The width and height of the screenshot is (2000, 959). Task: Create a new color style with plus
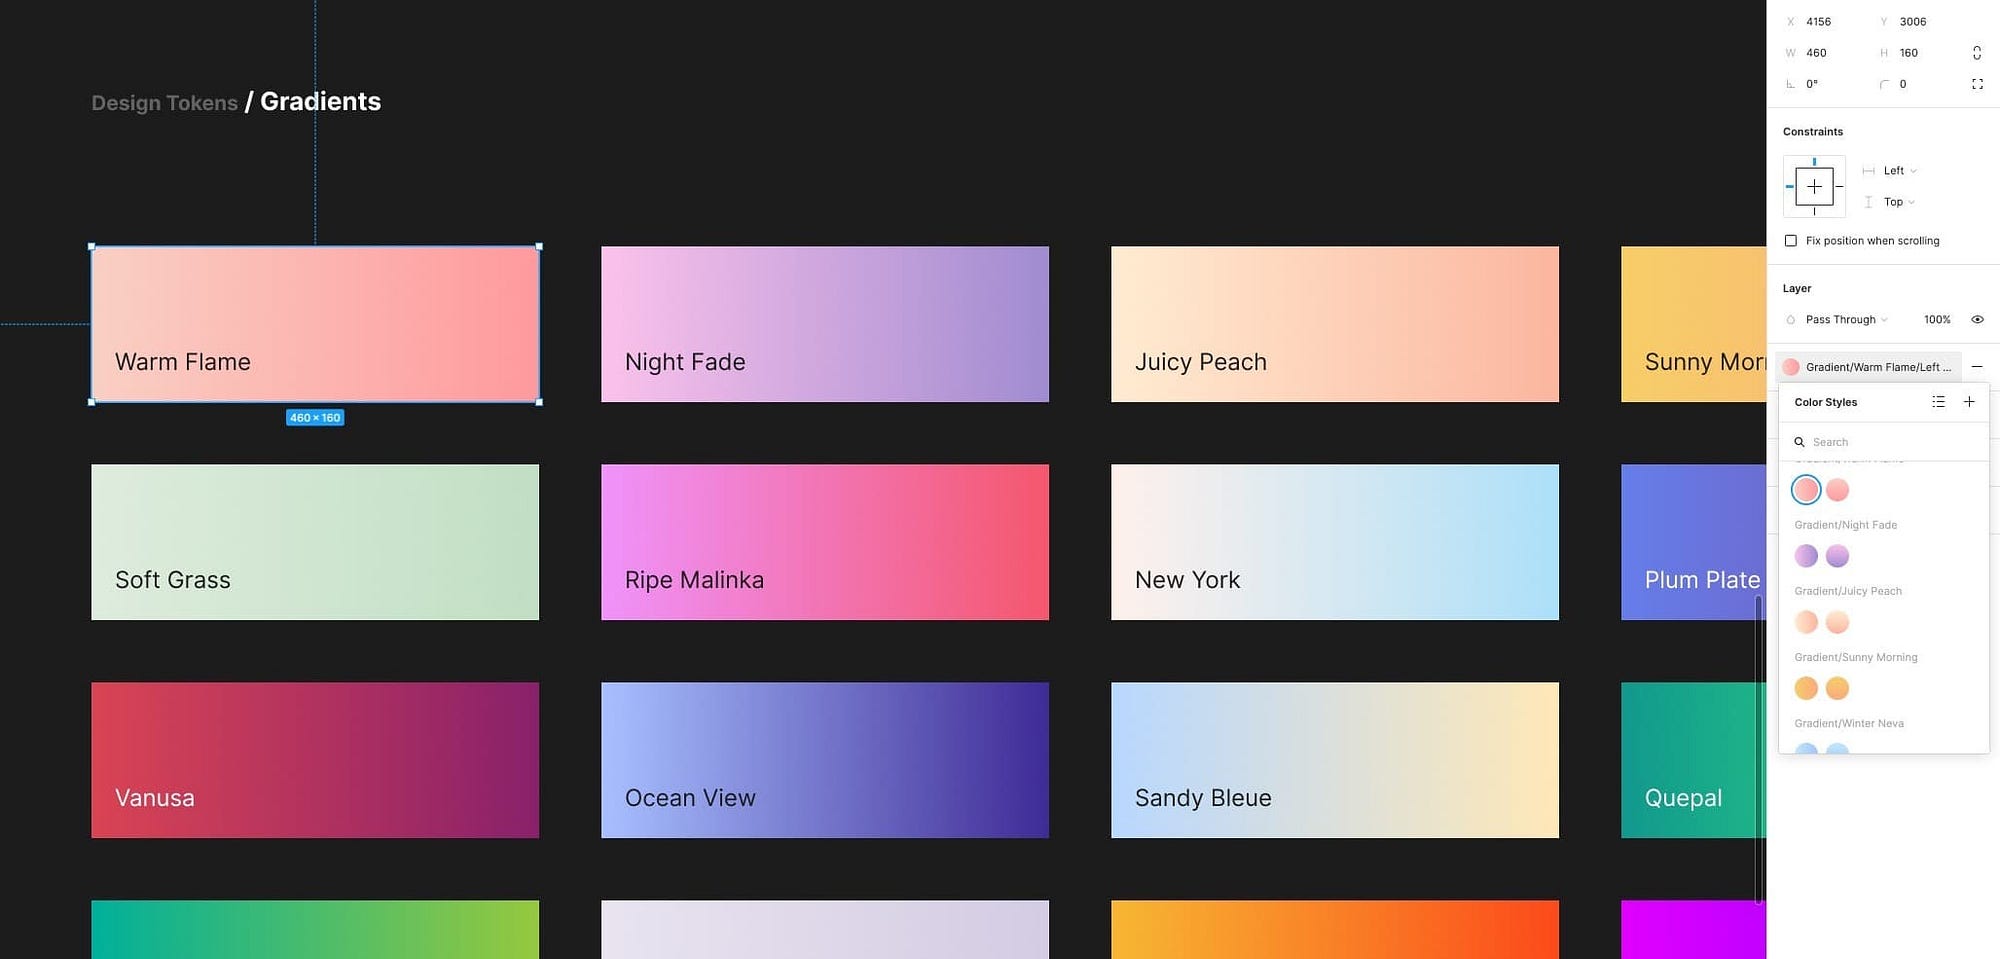(x=1969, y=402)
